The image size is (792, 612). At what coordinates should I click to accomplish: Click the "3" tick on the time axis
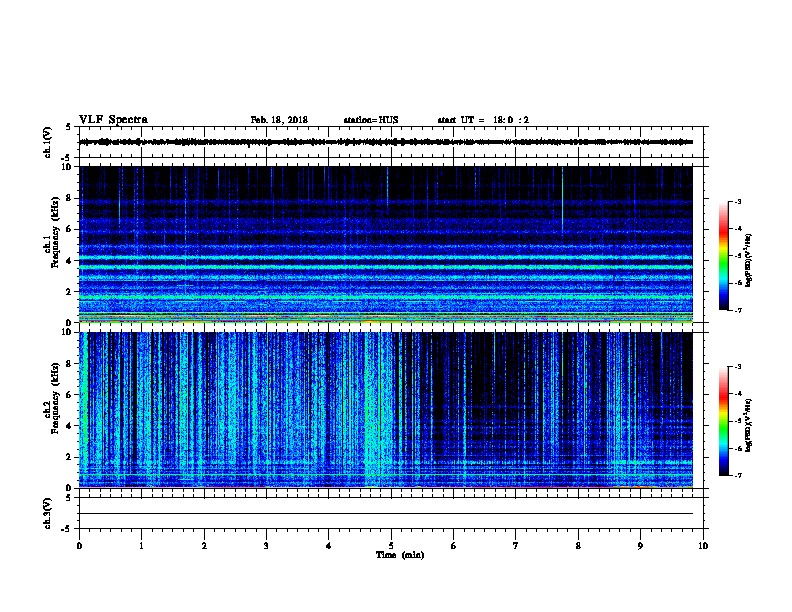click(x=266, y=545)
